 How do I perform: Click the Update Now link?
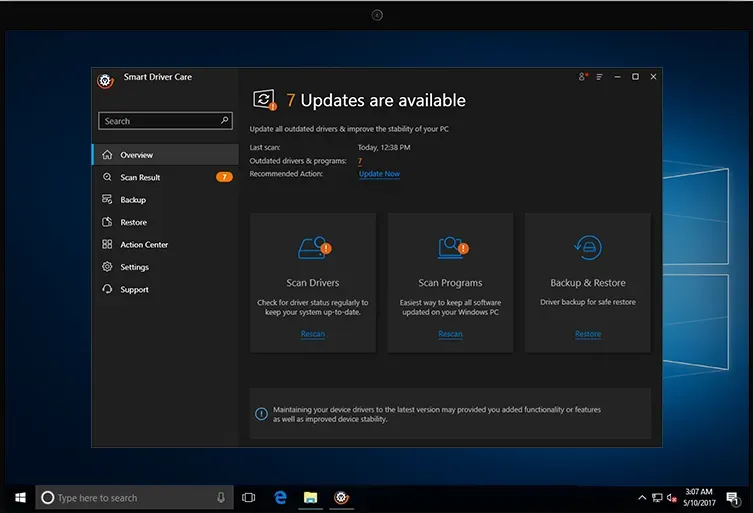click(379, 174)
